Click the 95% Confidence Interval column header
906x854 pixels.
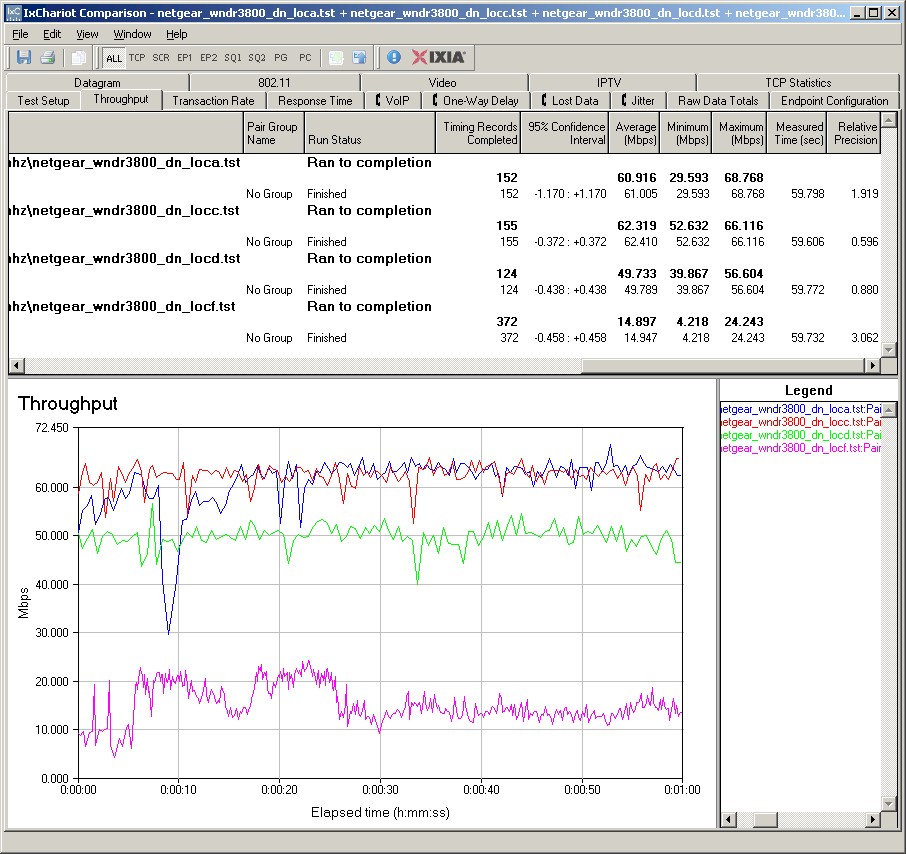565,133
